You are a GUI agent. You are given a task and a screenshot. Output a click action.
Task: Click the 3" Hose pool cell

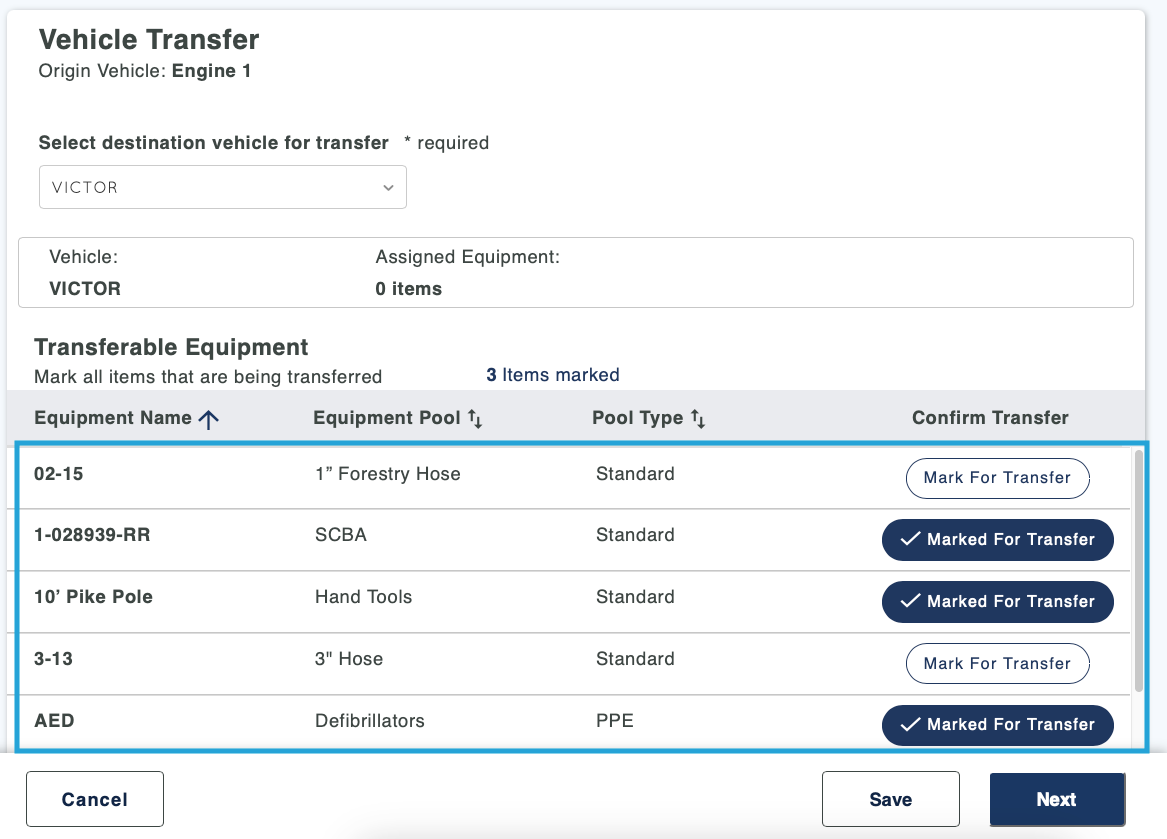pyautogui.click(x=349, y=658)
